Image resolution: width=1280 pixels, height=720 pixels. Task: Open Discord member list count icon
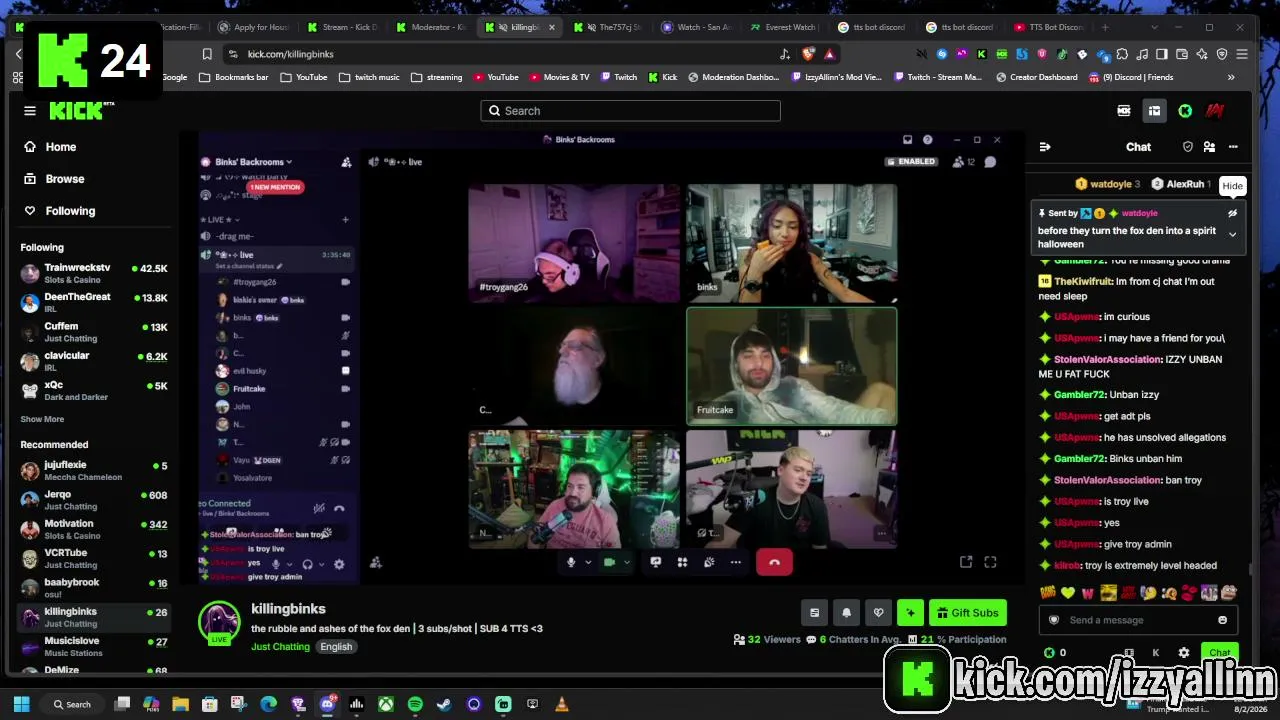tap(964, 162)
